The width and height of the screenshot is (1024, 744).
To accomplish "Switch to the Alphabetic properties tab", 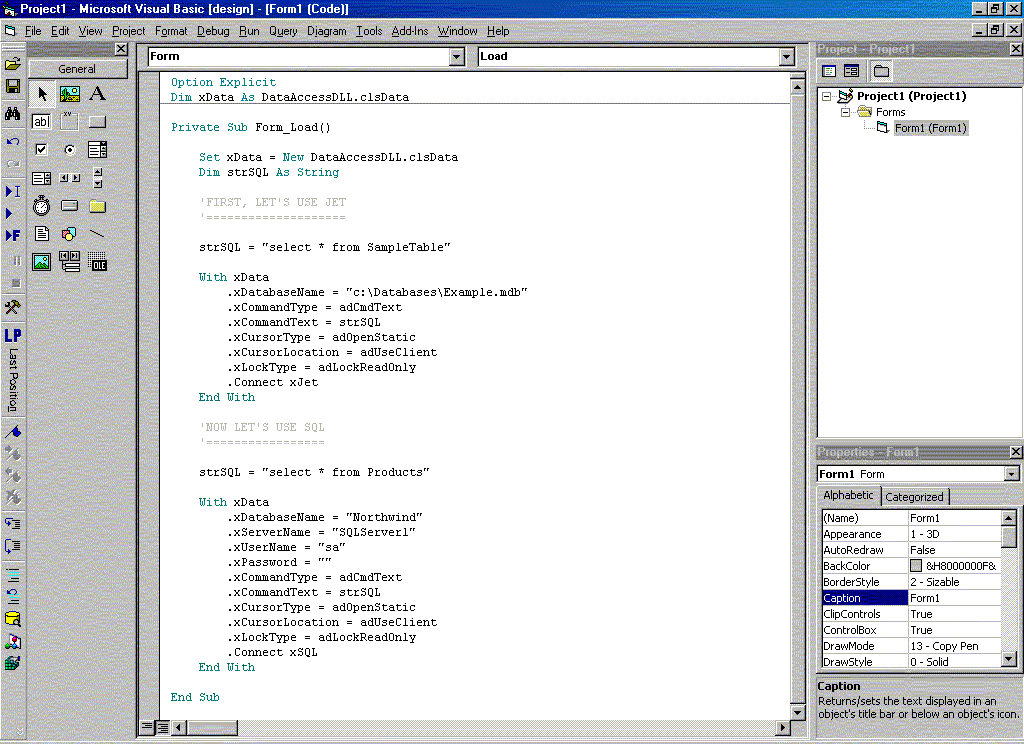I will point(848,495).
